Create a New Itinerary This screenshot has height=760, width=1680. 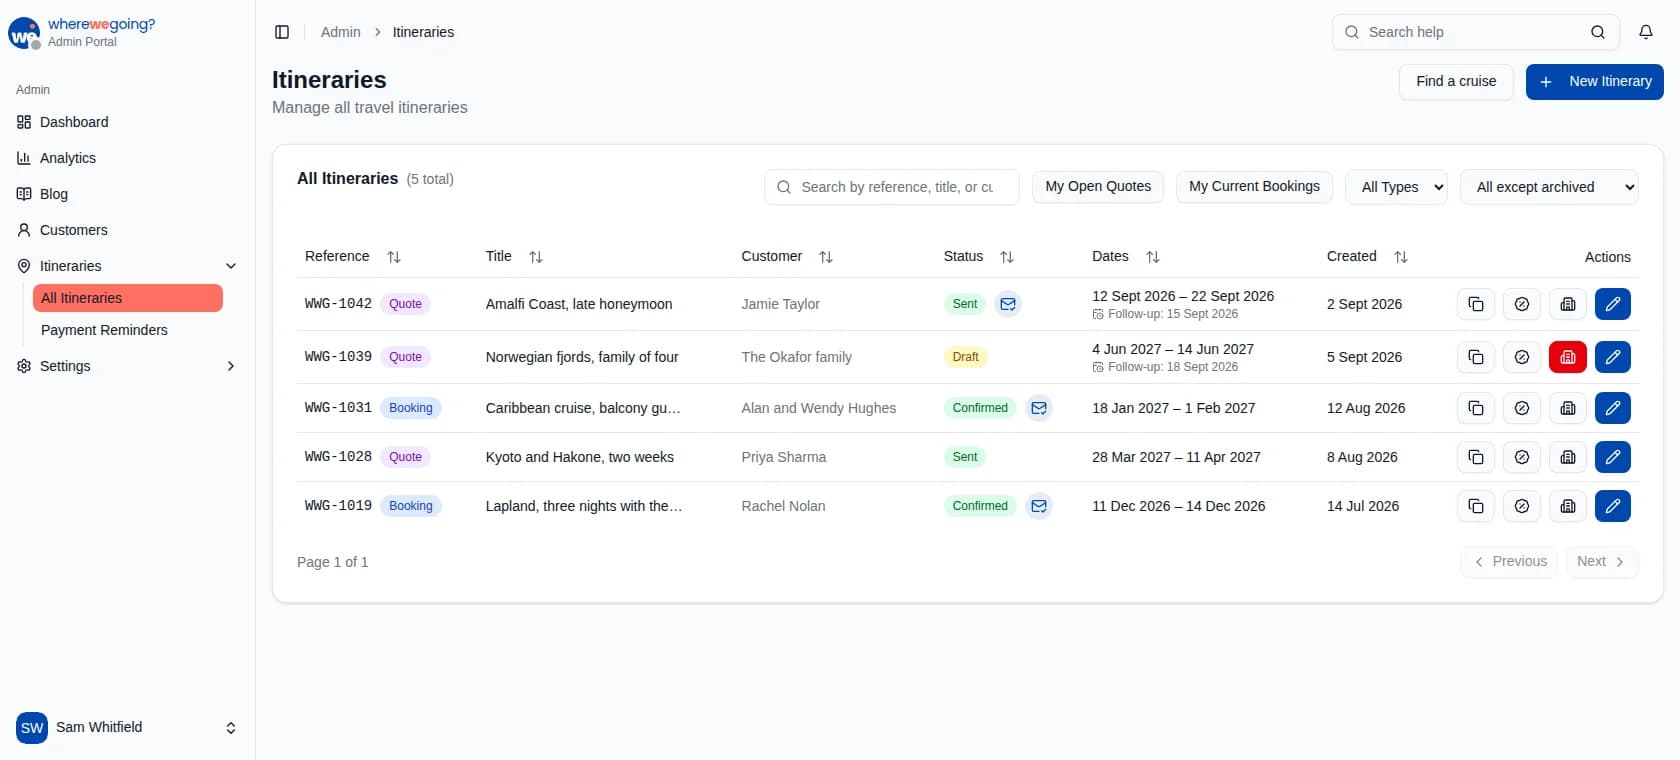pos(1595,82)
